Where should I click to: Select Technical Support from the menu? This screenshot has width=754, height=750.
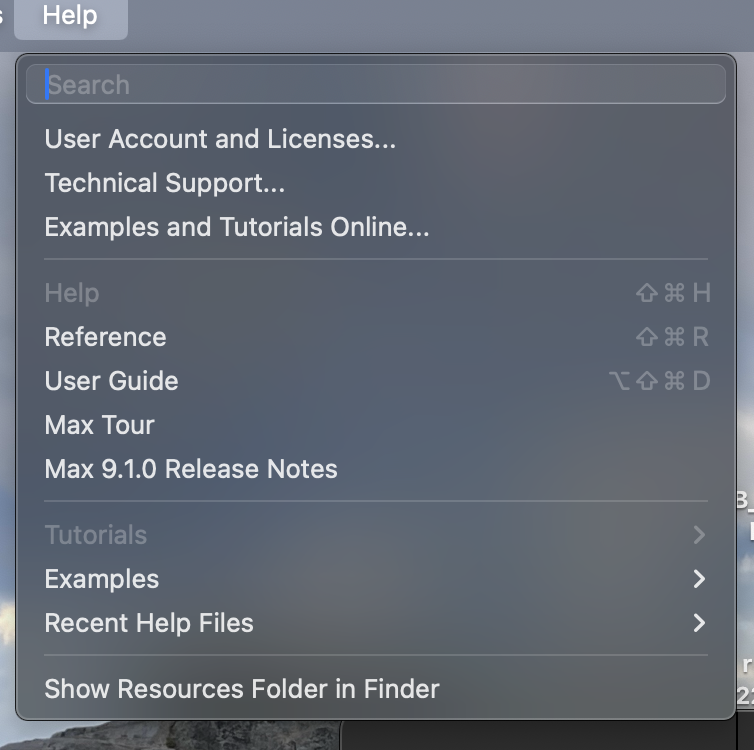point(165,183)
